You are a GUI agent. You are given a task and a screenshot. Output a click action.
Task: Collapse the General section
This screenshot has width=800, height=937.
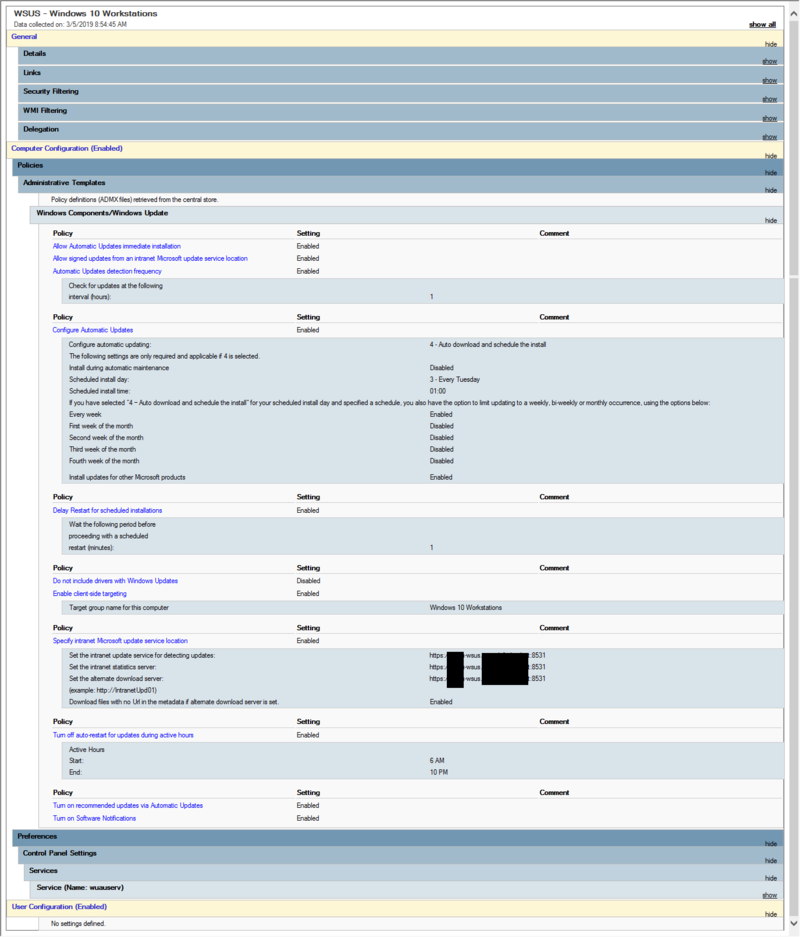pos(770,44)
